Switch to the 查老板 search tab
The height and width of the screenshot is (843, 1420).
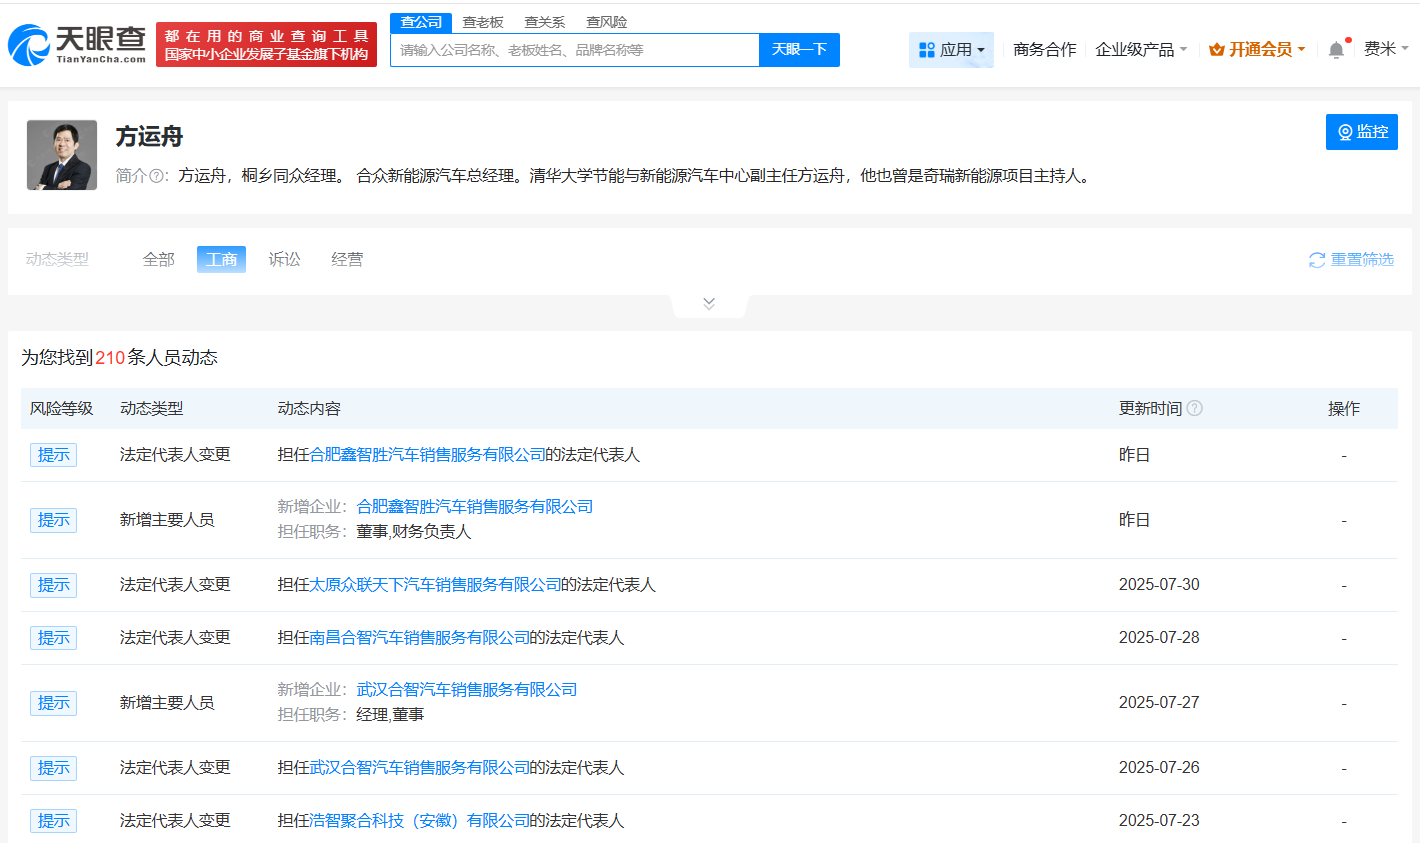point(483,22)
